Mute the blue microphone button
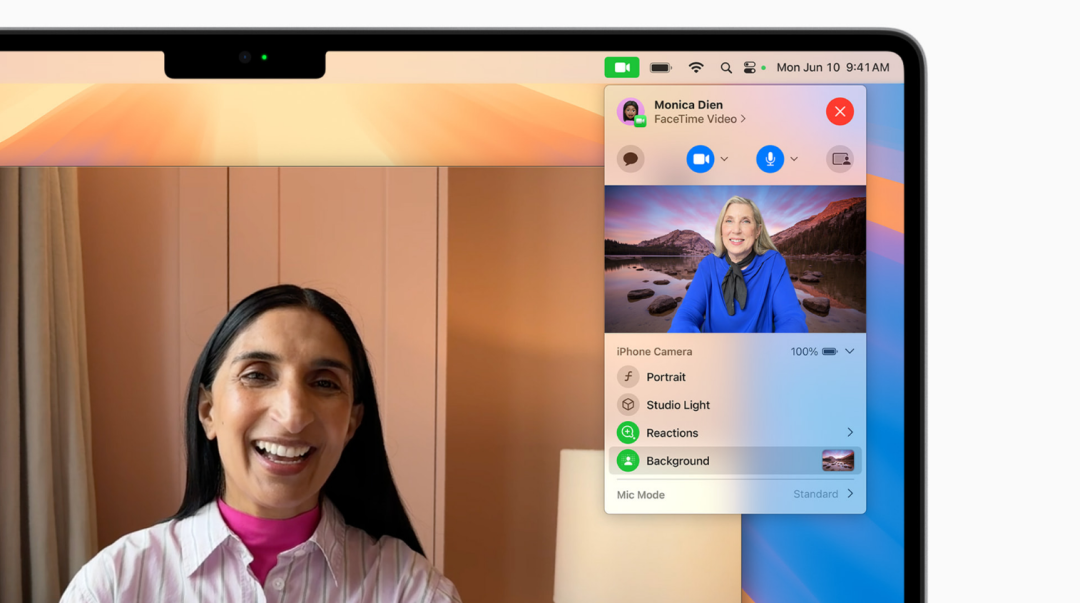The image size is (1080, 603). pyautogui.click(x=770, y=159)
